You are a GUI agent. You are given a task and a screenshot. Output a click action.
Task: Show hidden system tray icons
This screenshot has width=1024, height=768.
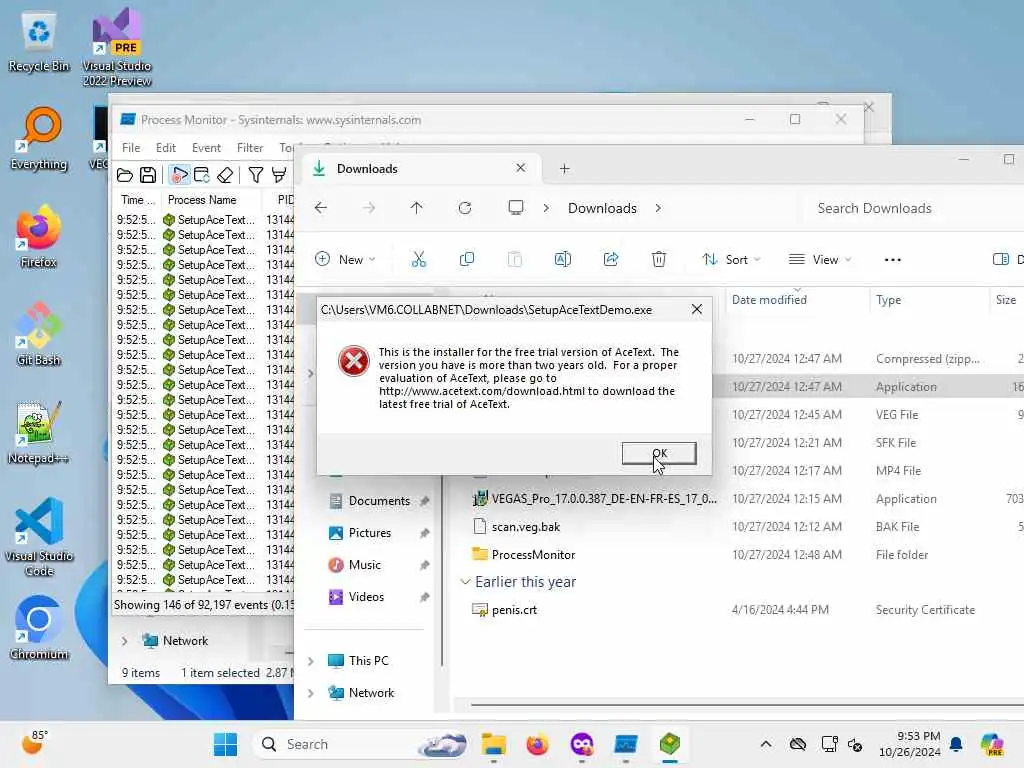pos(765,744)
